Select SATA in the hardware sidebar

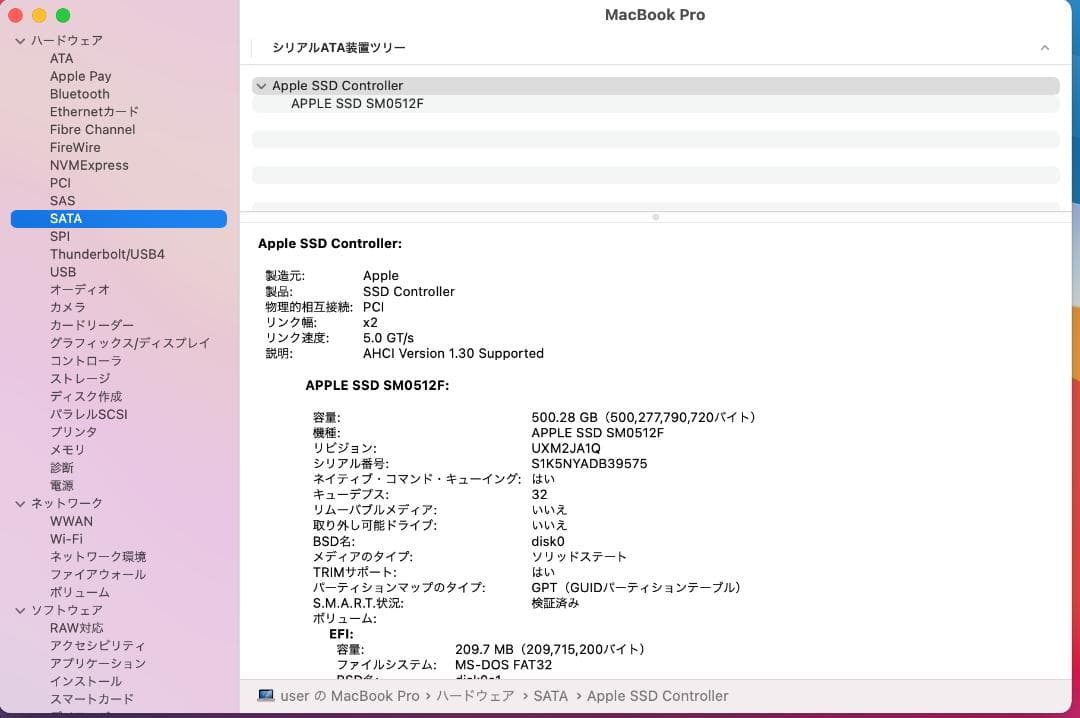[x=66, y=218]
